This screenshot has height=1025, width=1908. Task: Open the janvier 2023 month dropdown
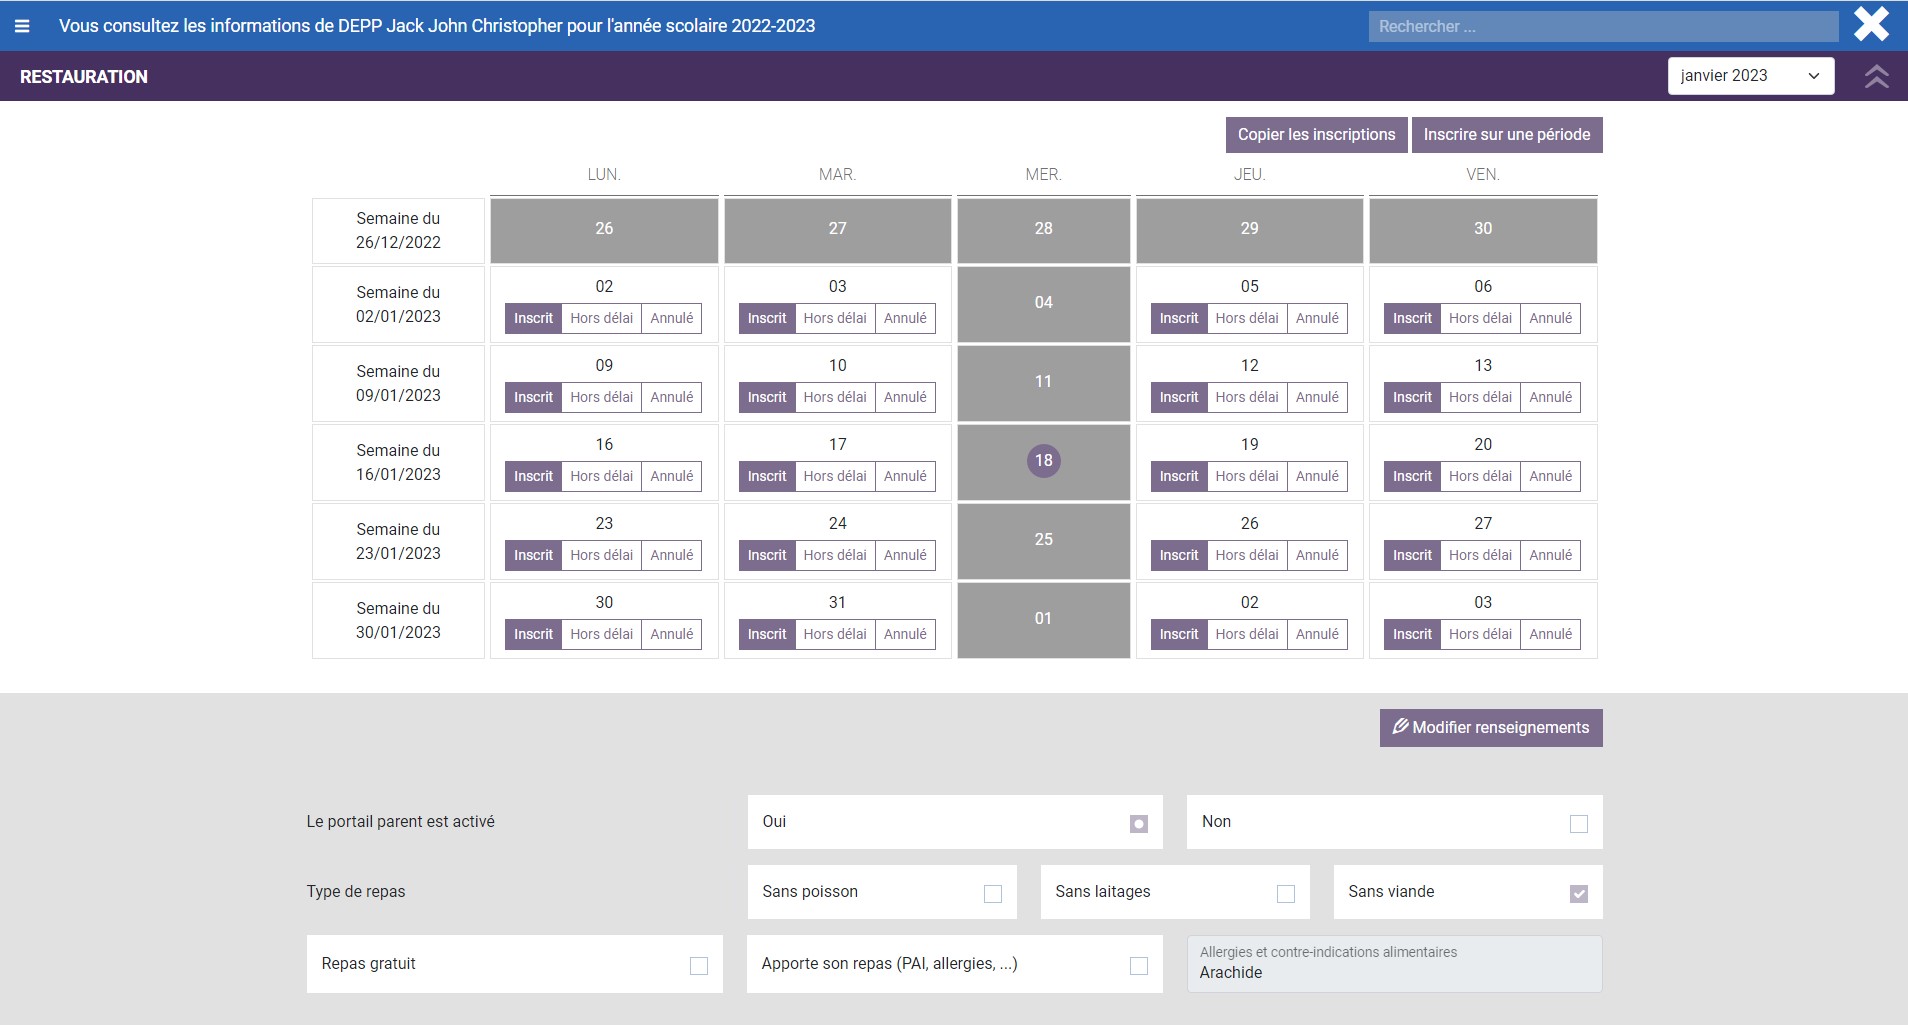coord(1750,76)
